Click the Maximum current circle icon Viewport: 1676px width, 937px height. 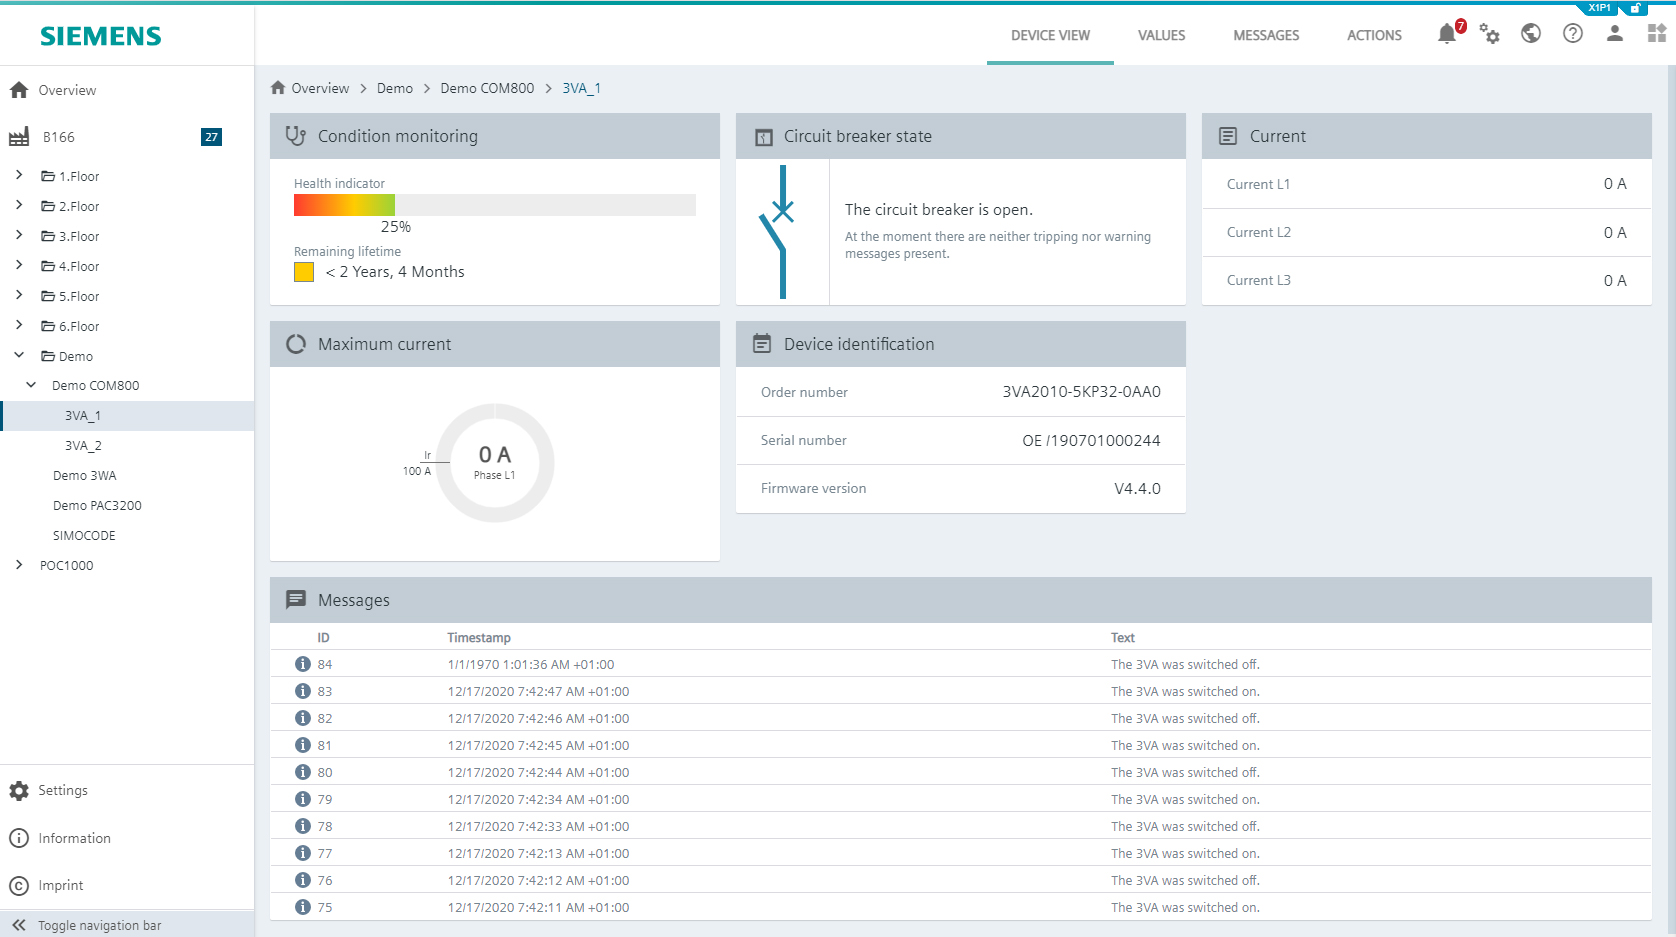pyautogui.click(x=296, y=344)
